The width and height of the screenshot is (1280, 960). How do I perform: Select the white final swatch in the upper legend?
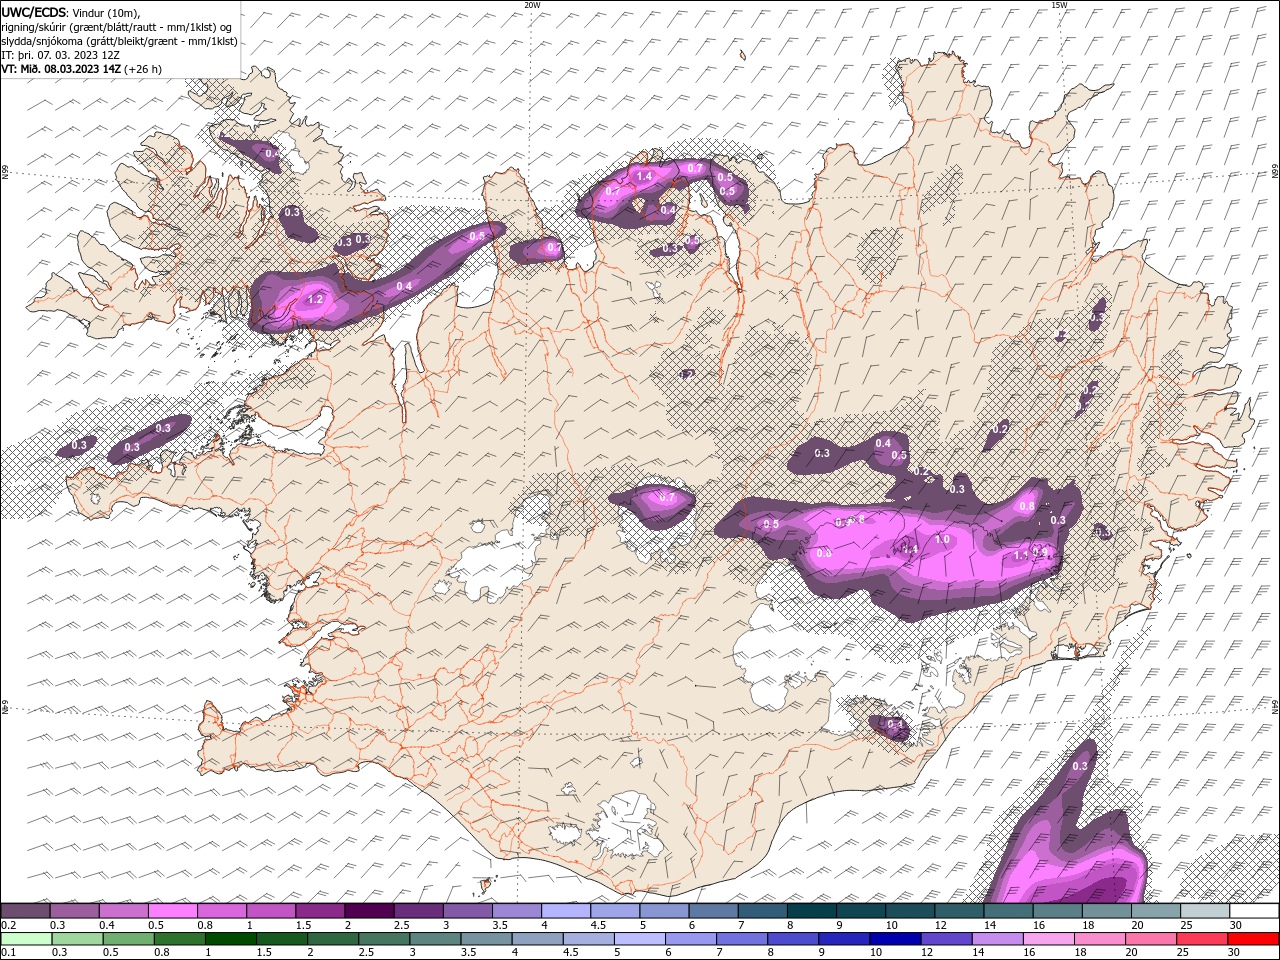(1254, 910)
